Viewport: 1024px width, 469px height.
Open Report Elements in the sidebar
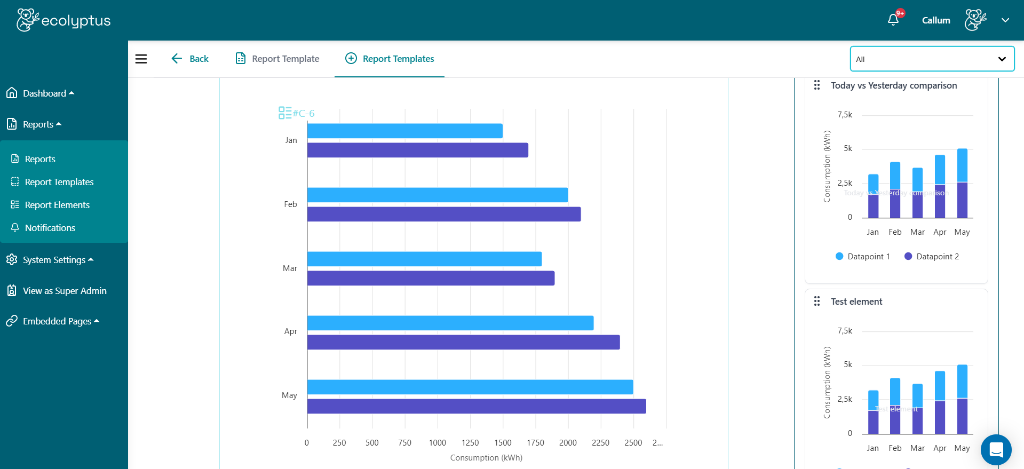pos(57,205)
